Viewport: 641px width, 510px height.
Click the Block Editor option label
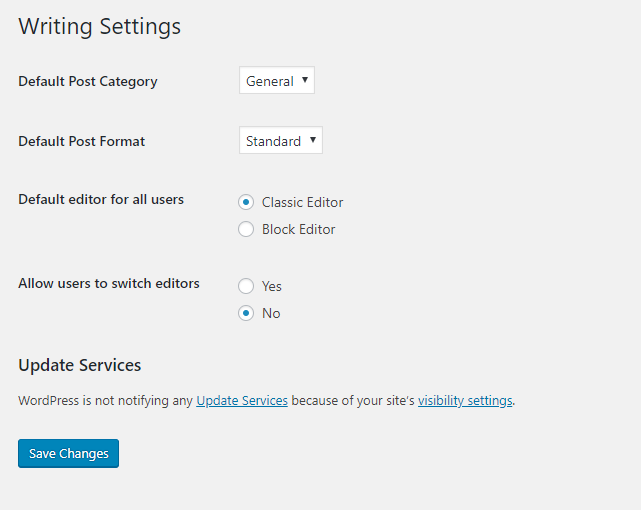pyautogui.click(x=298, y=229)
